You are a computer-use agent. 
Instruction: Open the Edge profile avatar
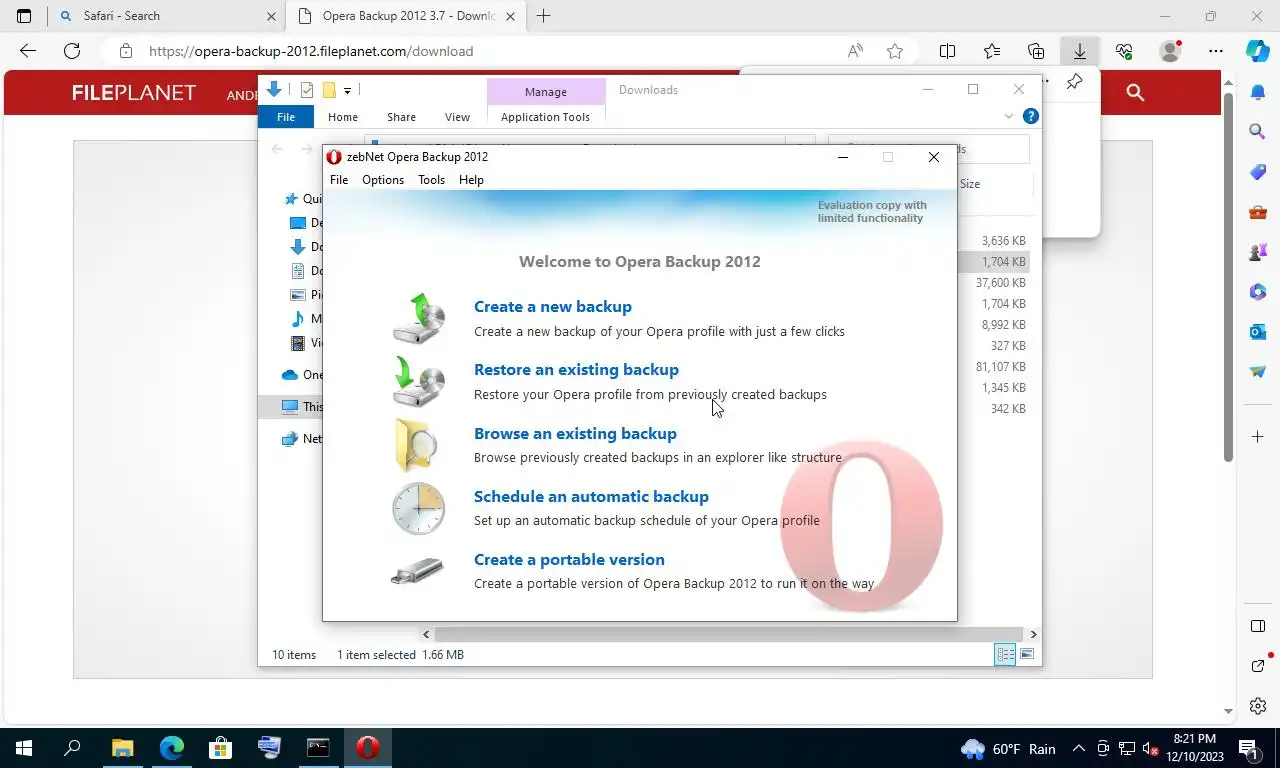point(1169,51)
